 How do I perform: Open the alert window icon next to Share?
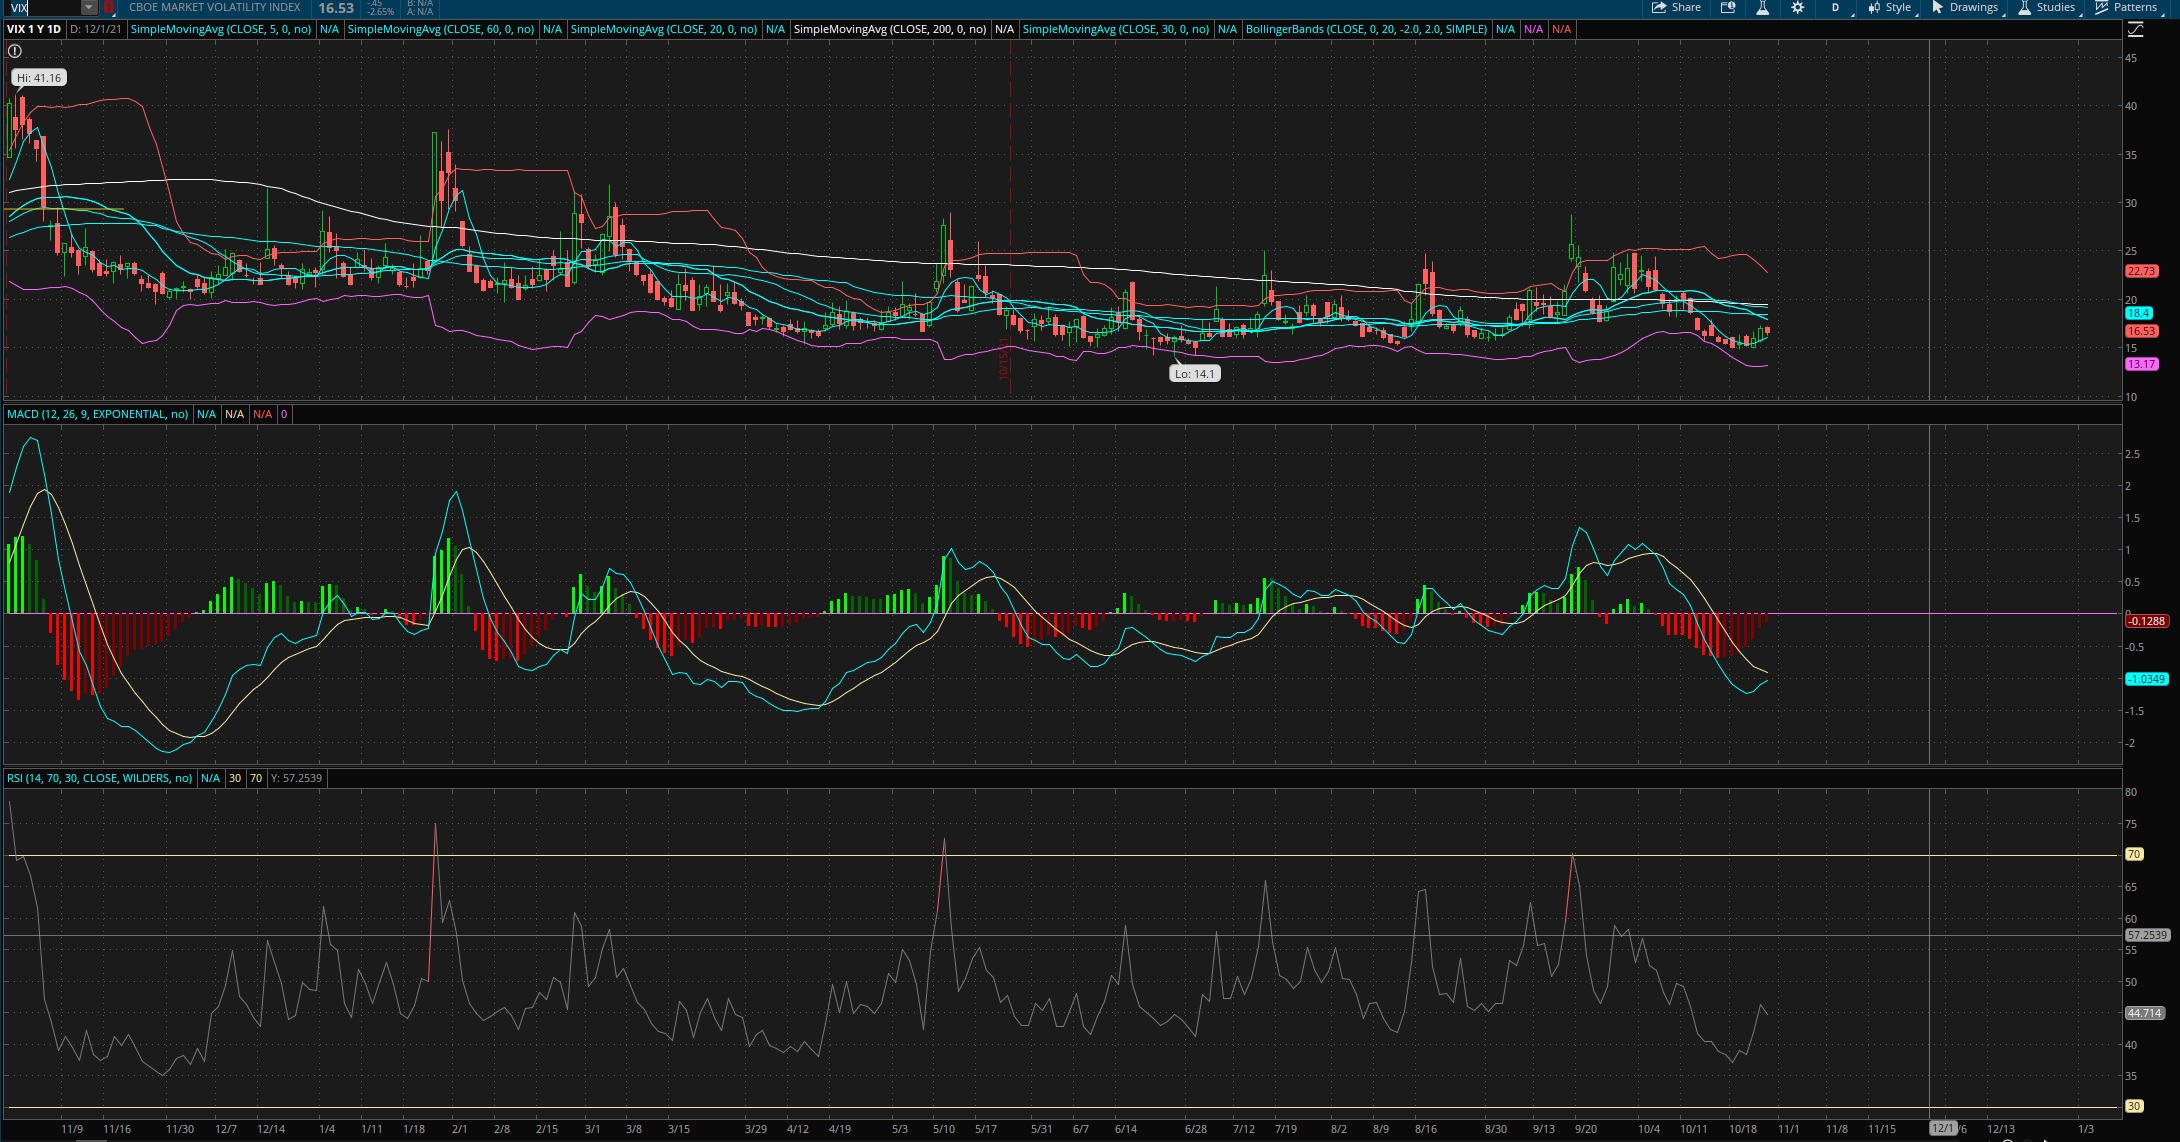(x=1727, y=8)
